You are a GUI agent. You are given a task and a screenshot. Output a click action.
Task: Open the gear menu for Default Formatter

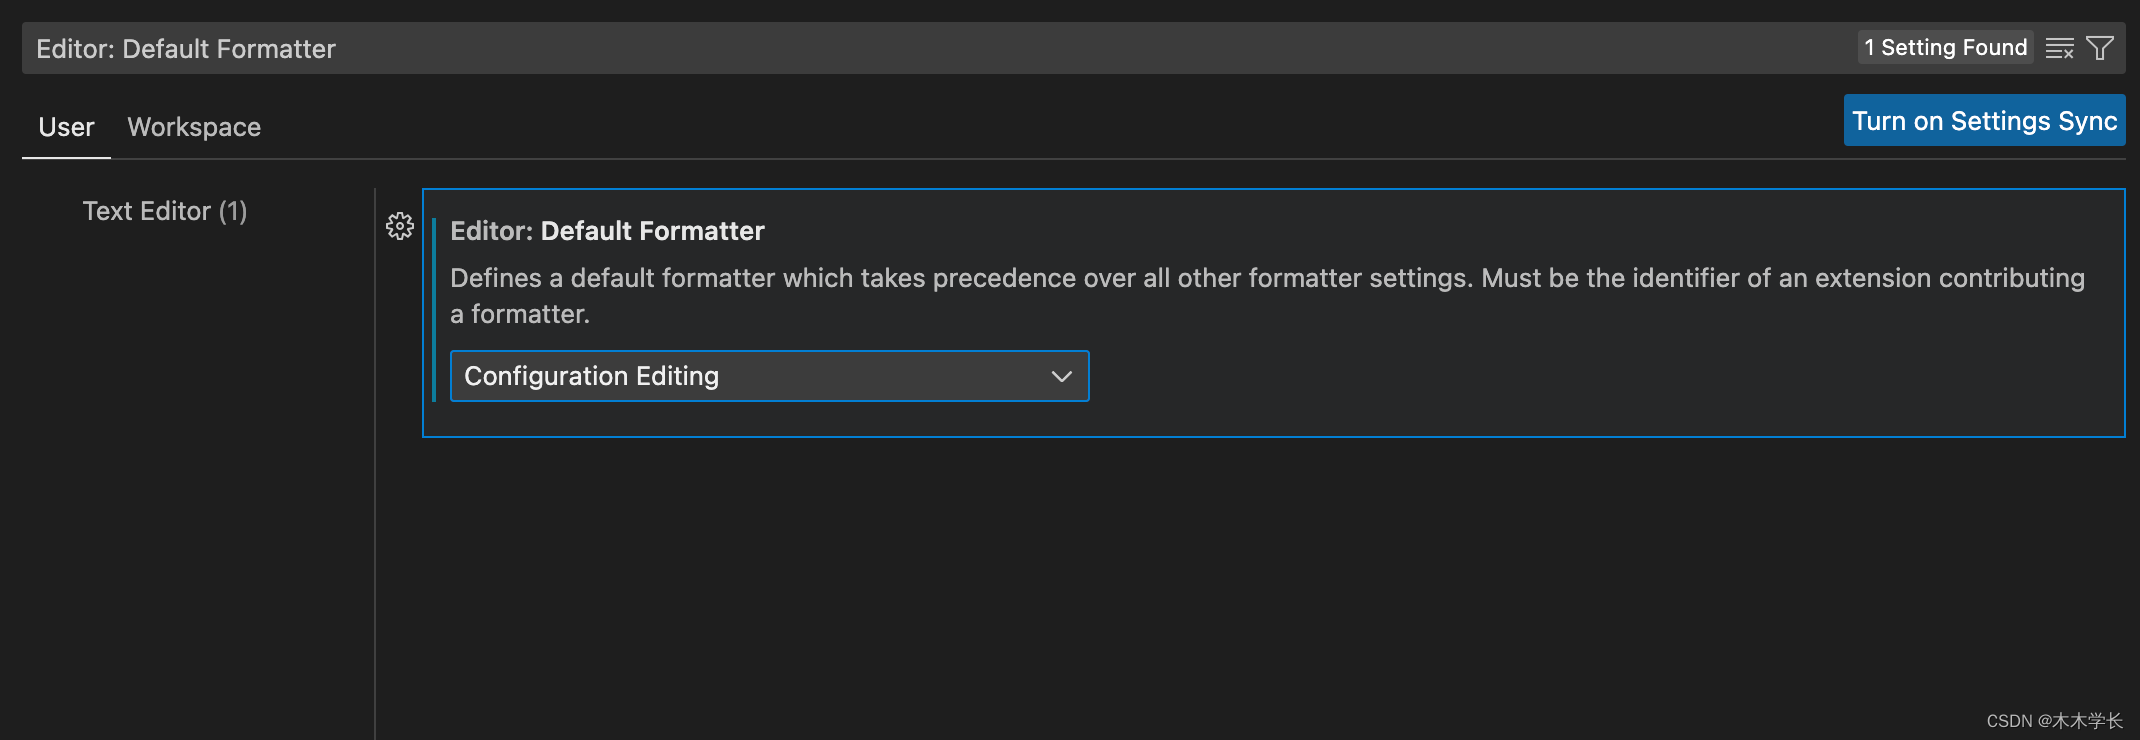point(400,227)
